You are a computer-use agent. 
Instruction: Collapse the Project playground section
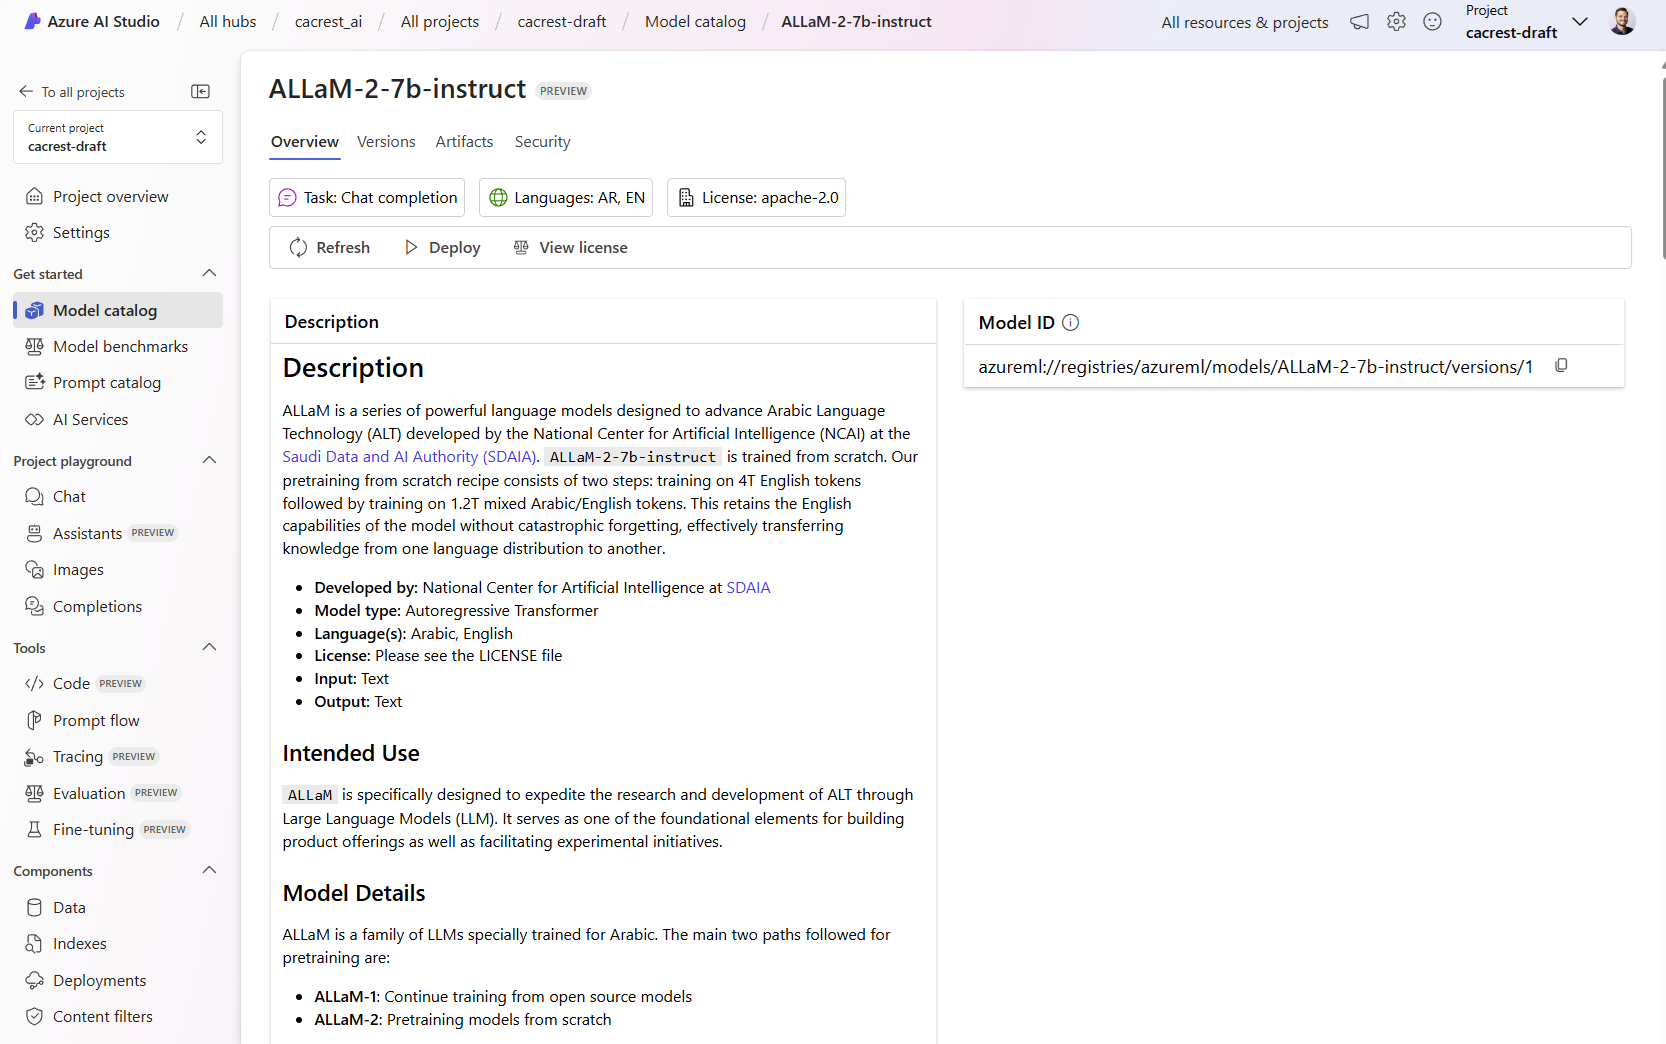(x=209, y=461)
